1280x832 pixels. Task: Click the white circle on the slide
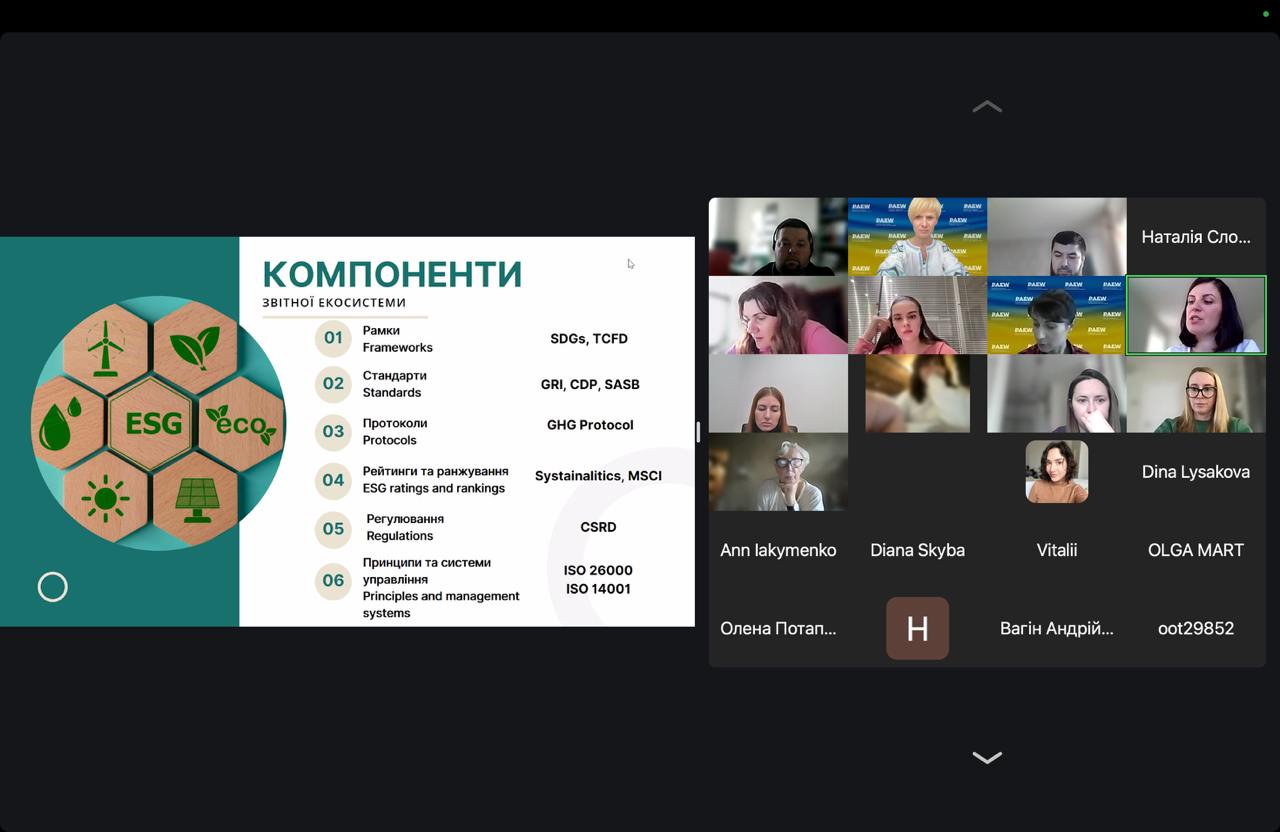click(53, 587)
